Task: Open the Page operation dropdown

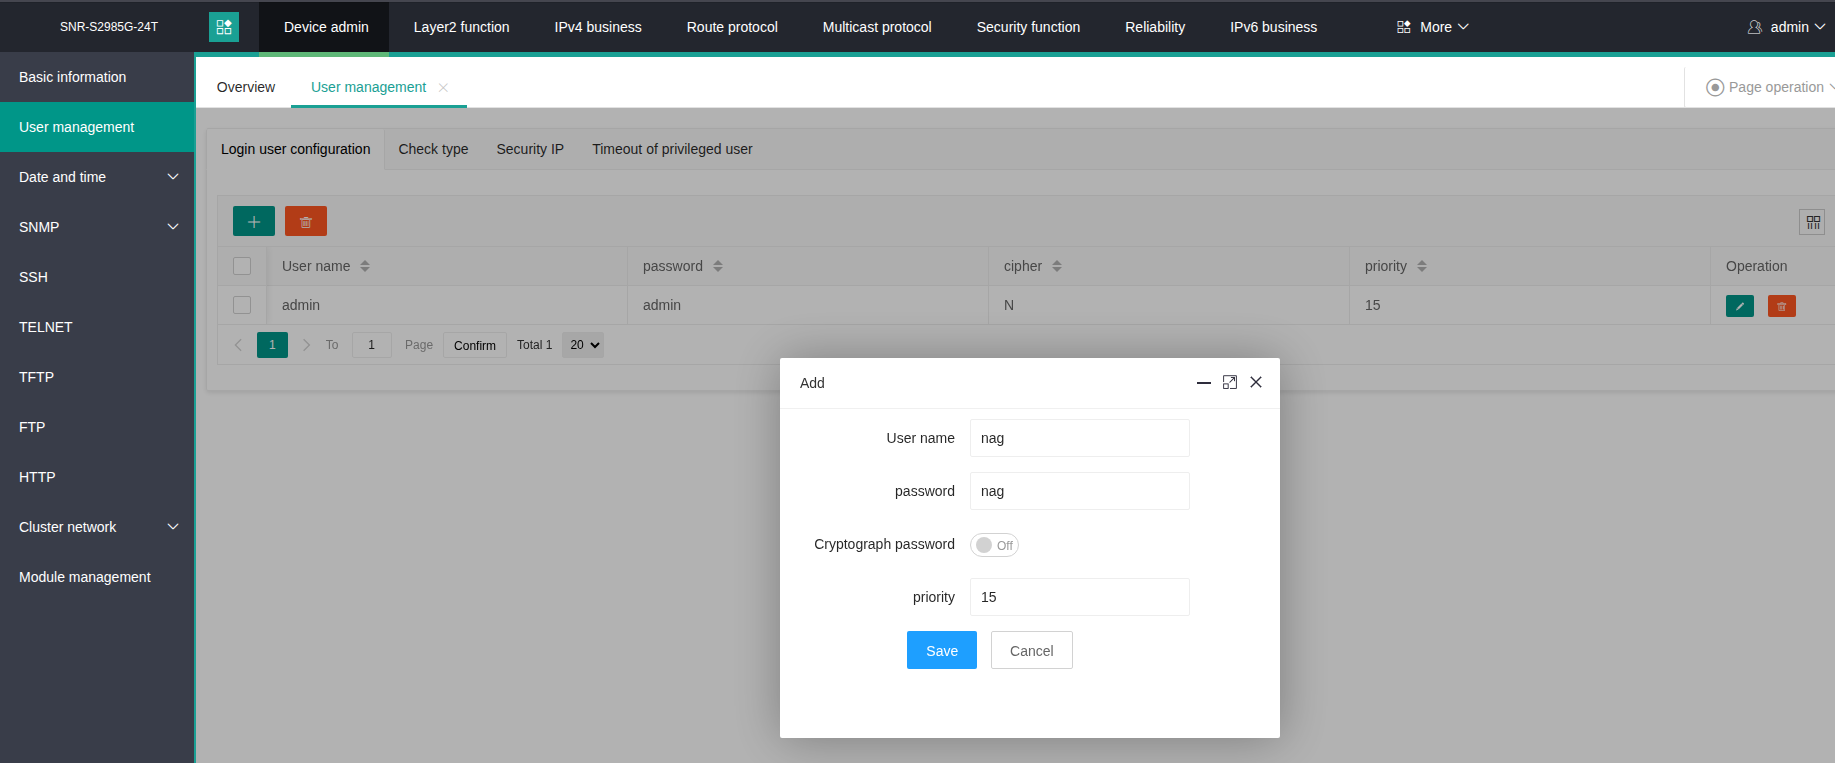Action: (1770, 88)
